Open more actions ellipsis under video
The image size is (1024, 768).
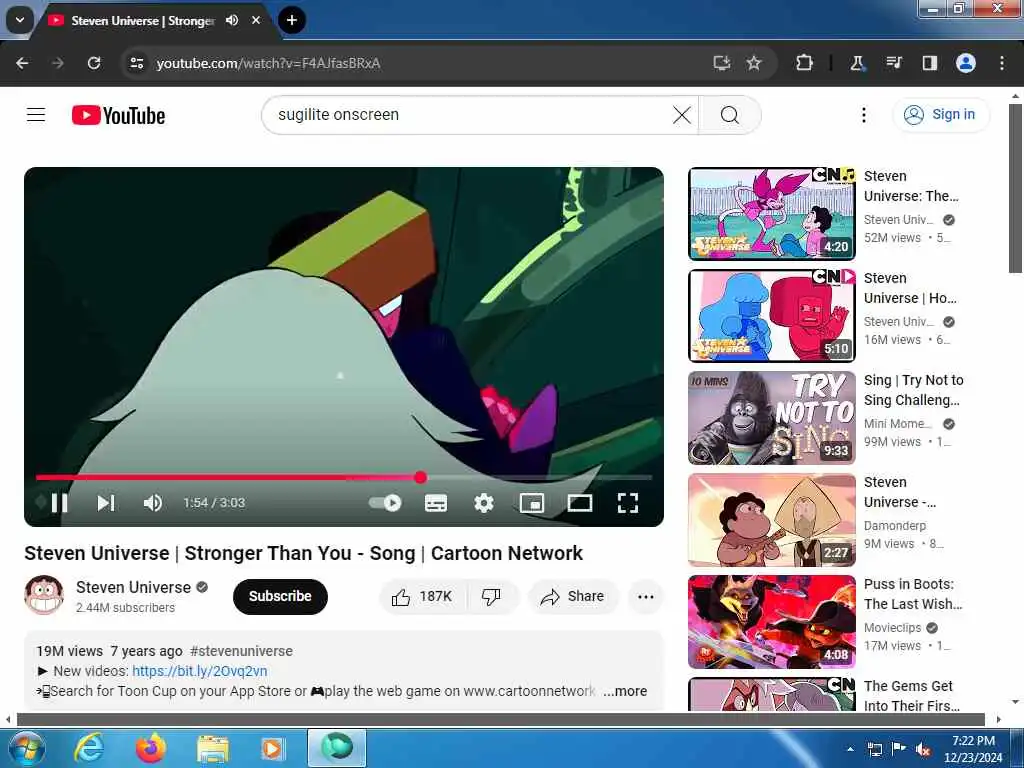click(645, 596)
